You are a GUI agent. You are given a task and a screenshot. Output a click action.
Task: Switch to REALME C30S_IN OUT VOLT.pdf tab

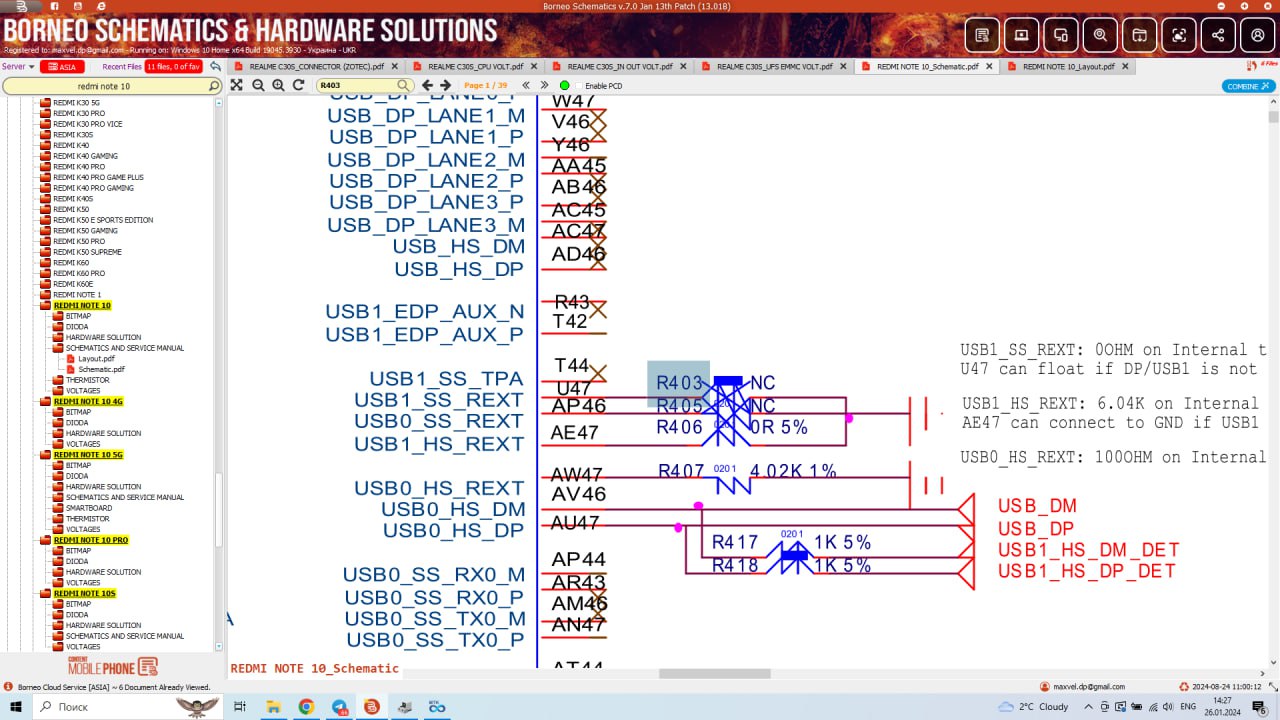point(619,67)
